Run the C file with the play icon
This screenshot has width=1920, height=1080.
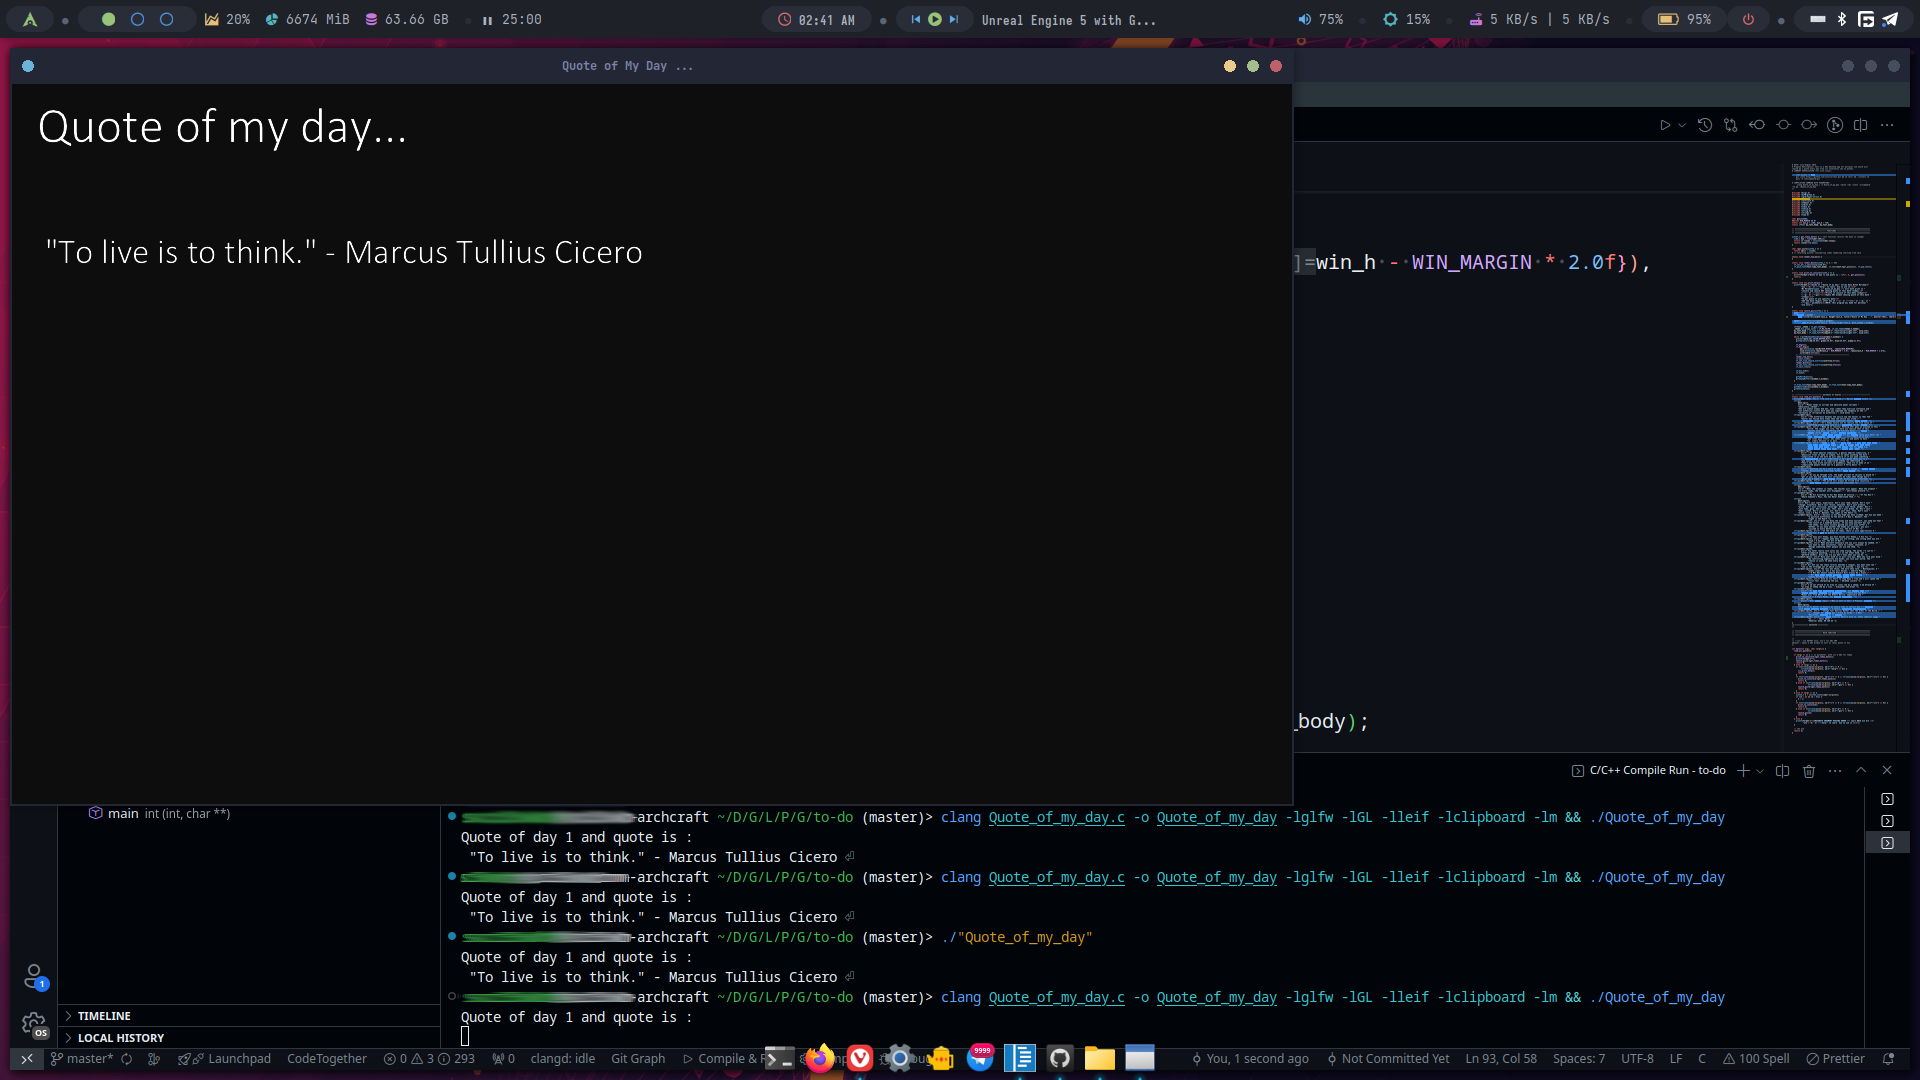coord(1665,125)
